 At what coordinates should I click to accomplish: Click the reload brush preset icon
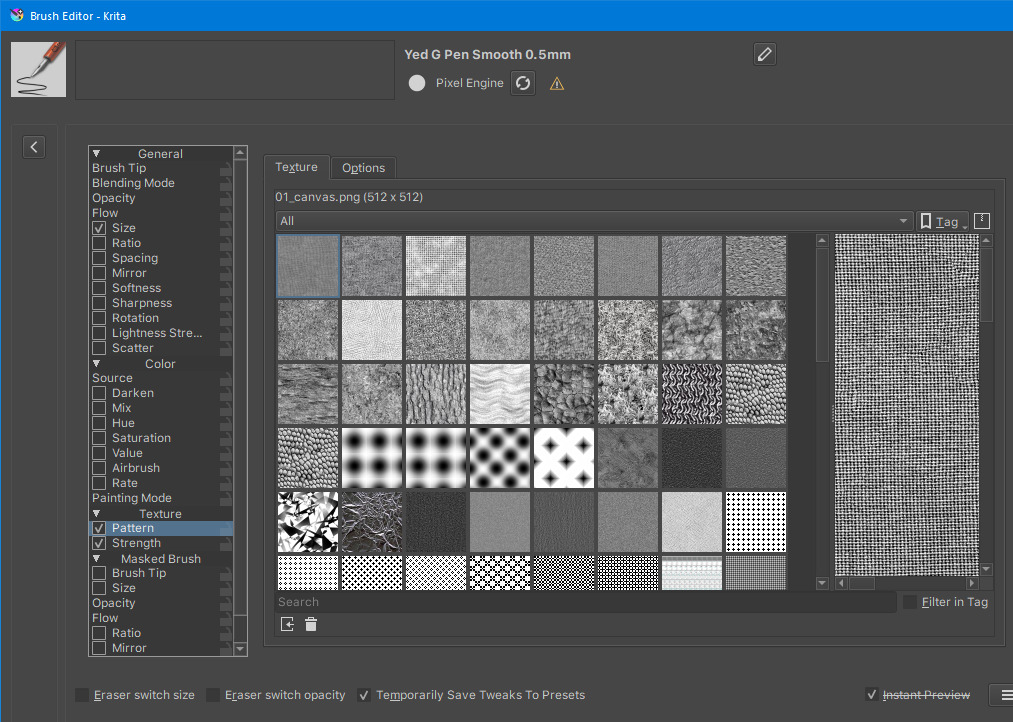[x=522, y=83]
